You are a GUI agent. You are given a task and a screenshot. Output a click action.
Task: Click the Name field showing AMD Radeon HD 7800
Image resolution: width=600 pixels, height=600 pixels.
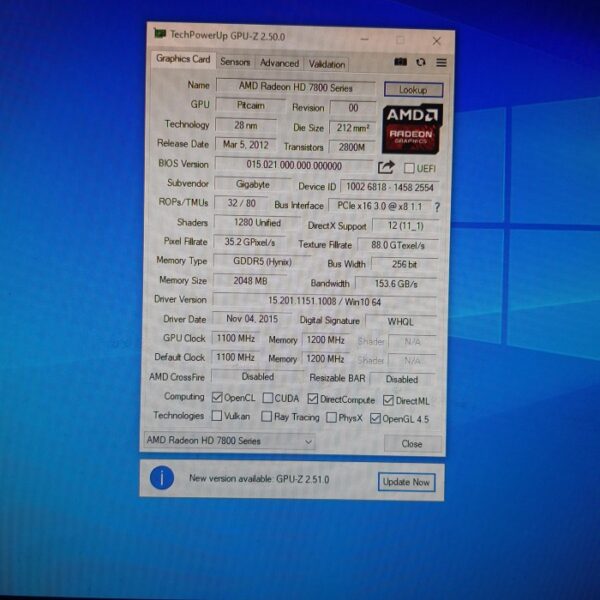point(296,87)
